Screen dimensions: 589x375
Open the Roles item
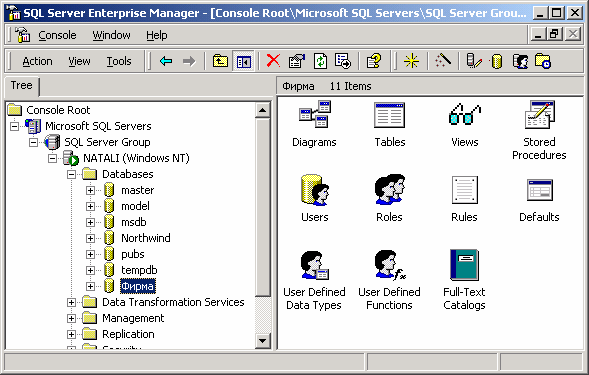tap(390, 198)
